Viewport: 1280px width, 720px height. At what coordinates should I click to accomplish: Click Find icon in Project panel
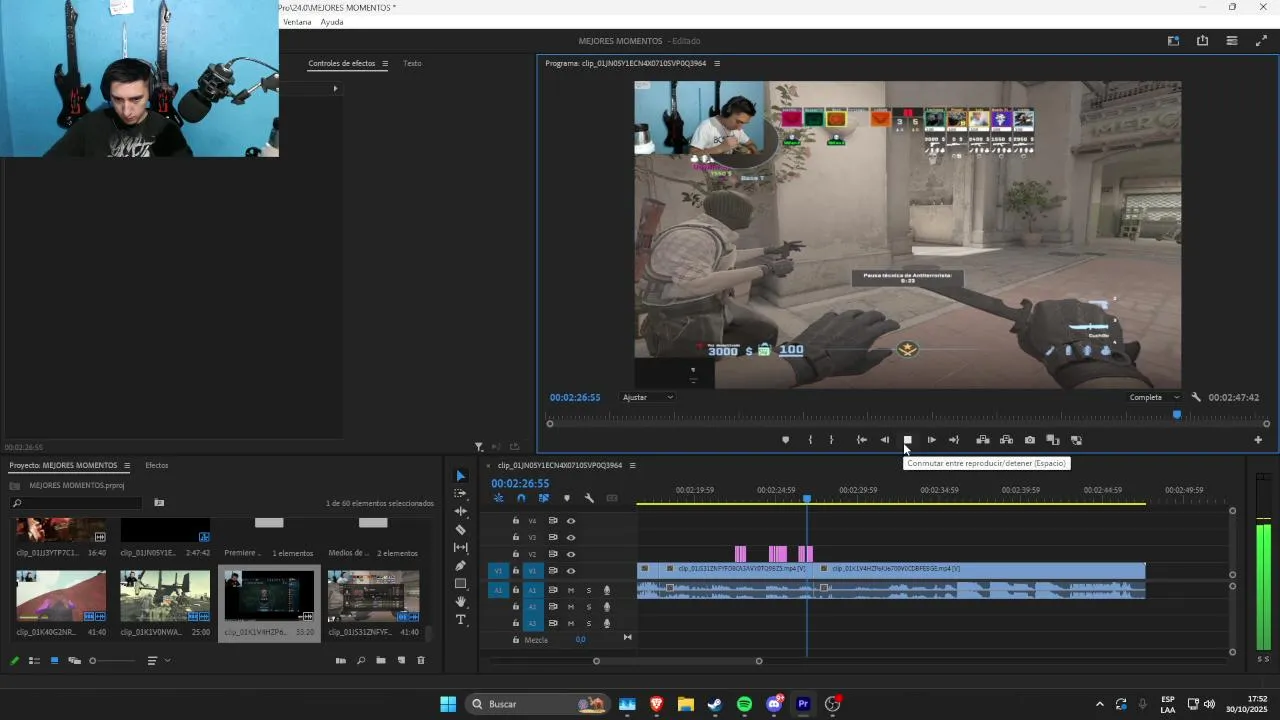click(x=361, y=660)
